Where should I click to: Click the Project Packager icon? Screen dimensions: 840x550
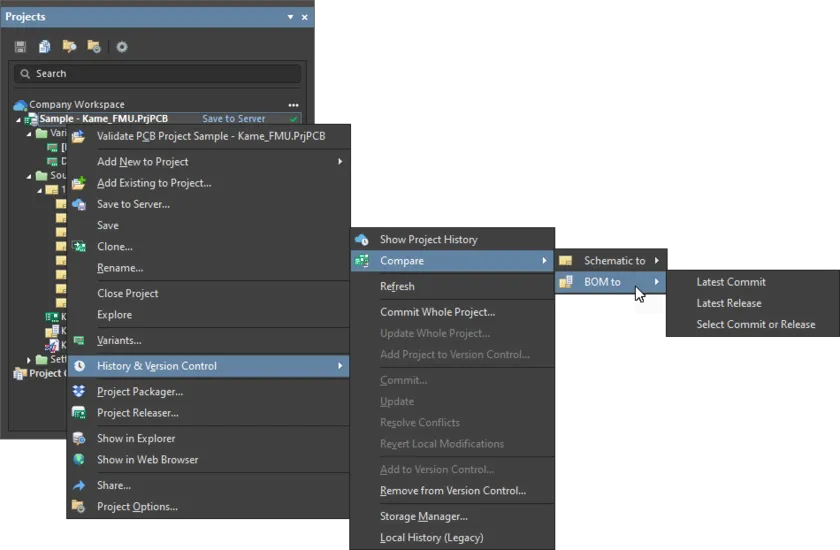coord(79,391)
